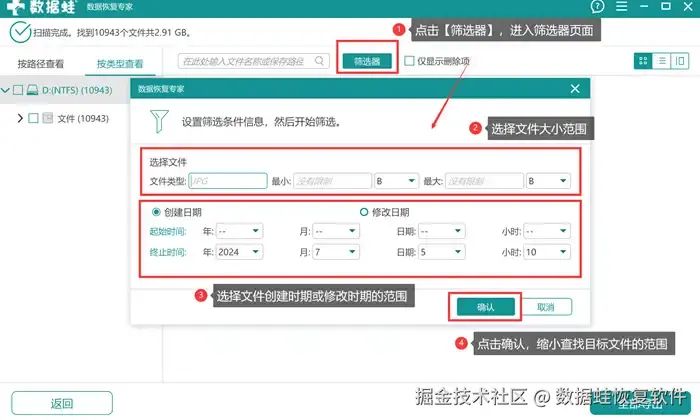This screenshot has width=700, height=420.
Task: Click the 确认 confirm button
Action: [x=485, y=307]
